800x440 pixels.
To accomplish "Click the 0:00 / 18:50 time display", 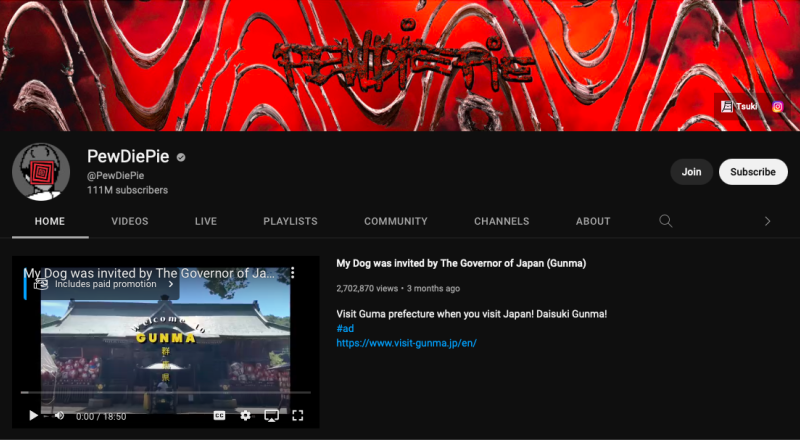I will pos(101,417).
